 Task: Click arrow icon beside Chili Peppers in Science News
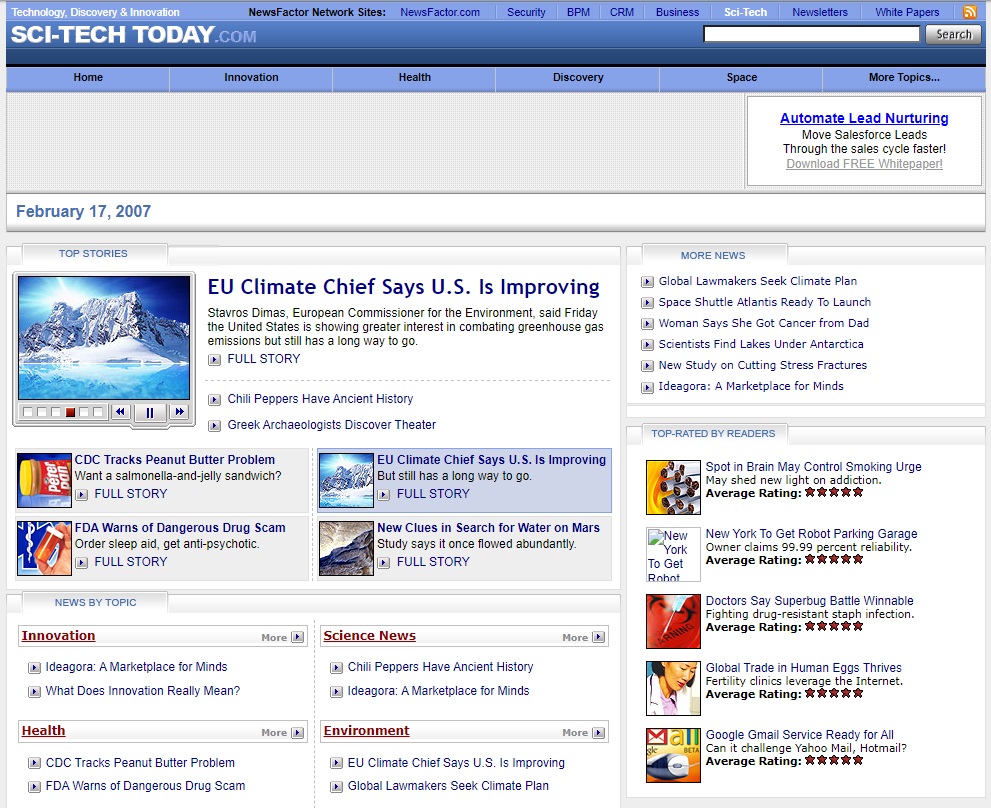pos(336,668)
